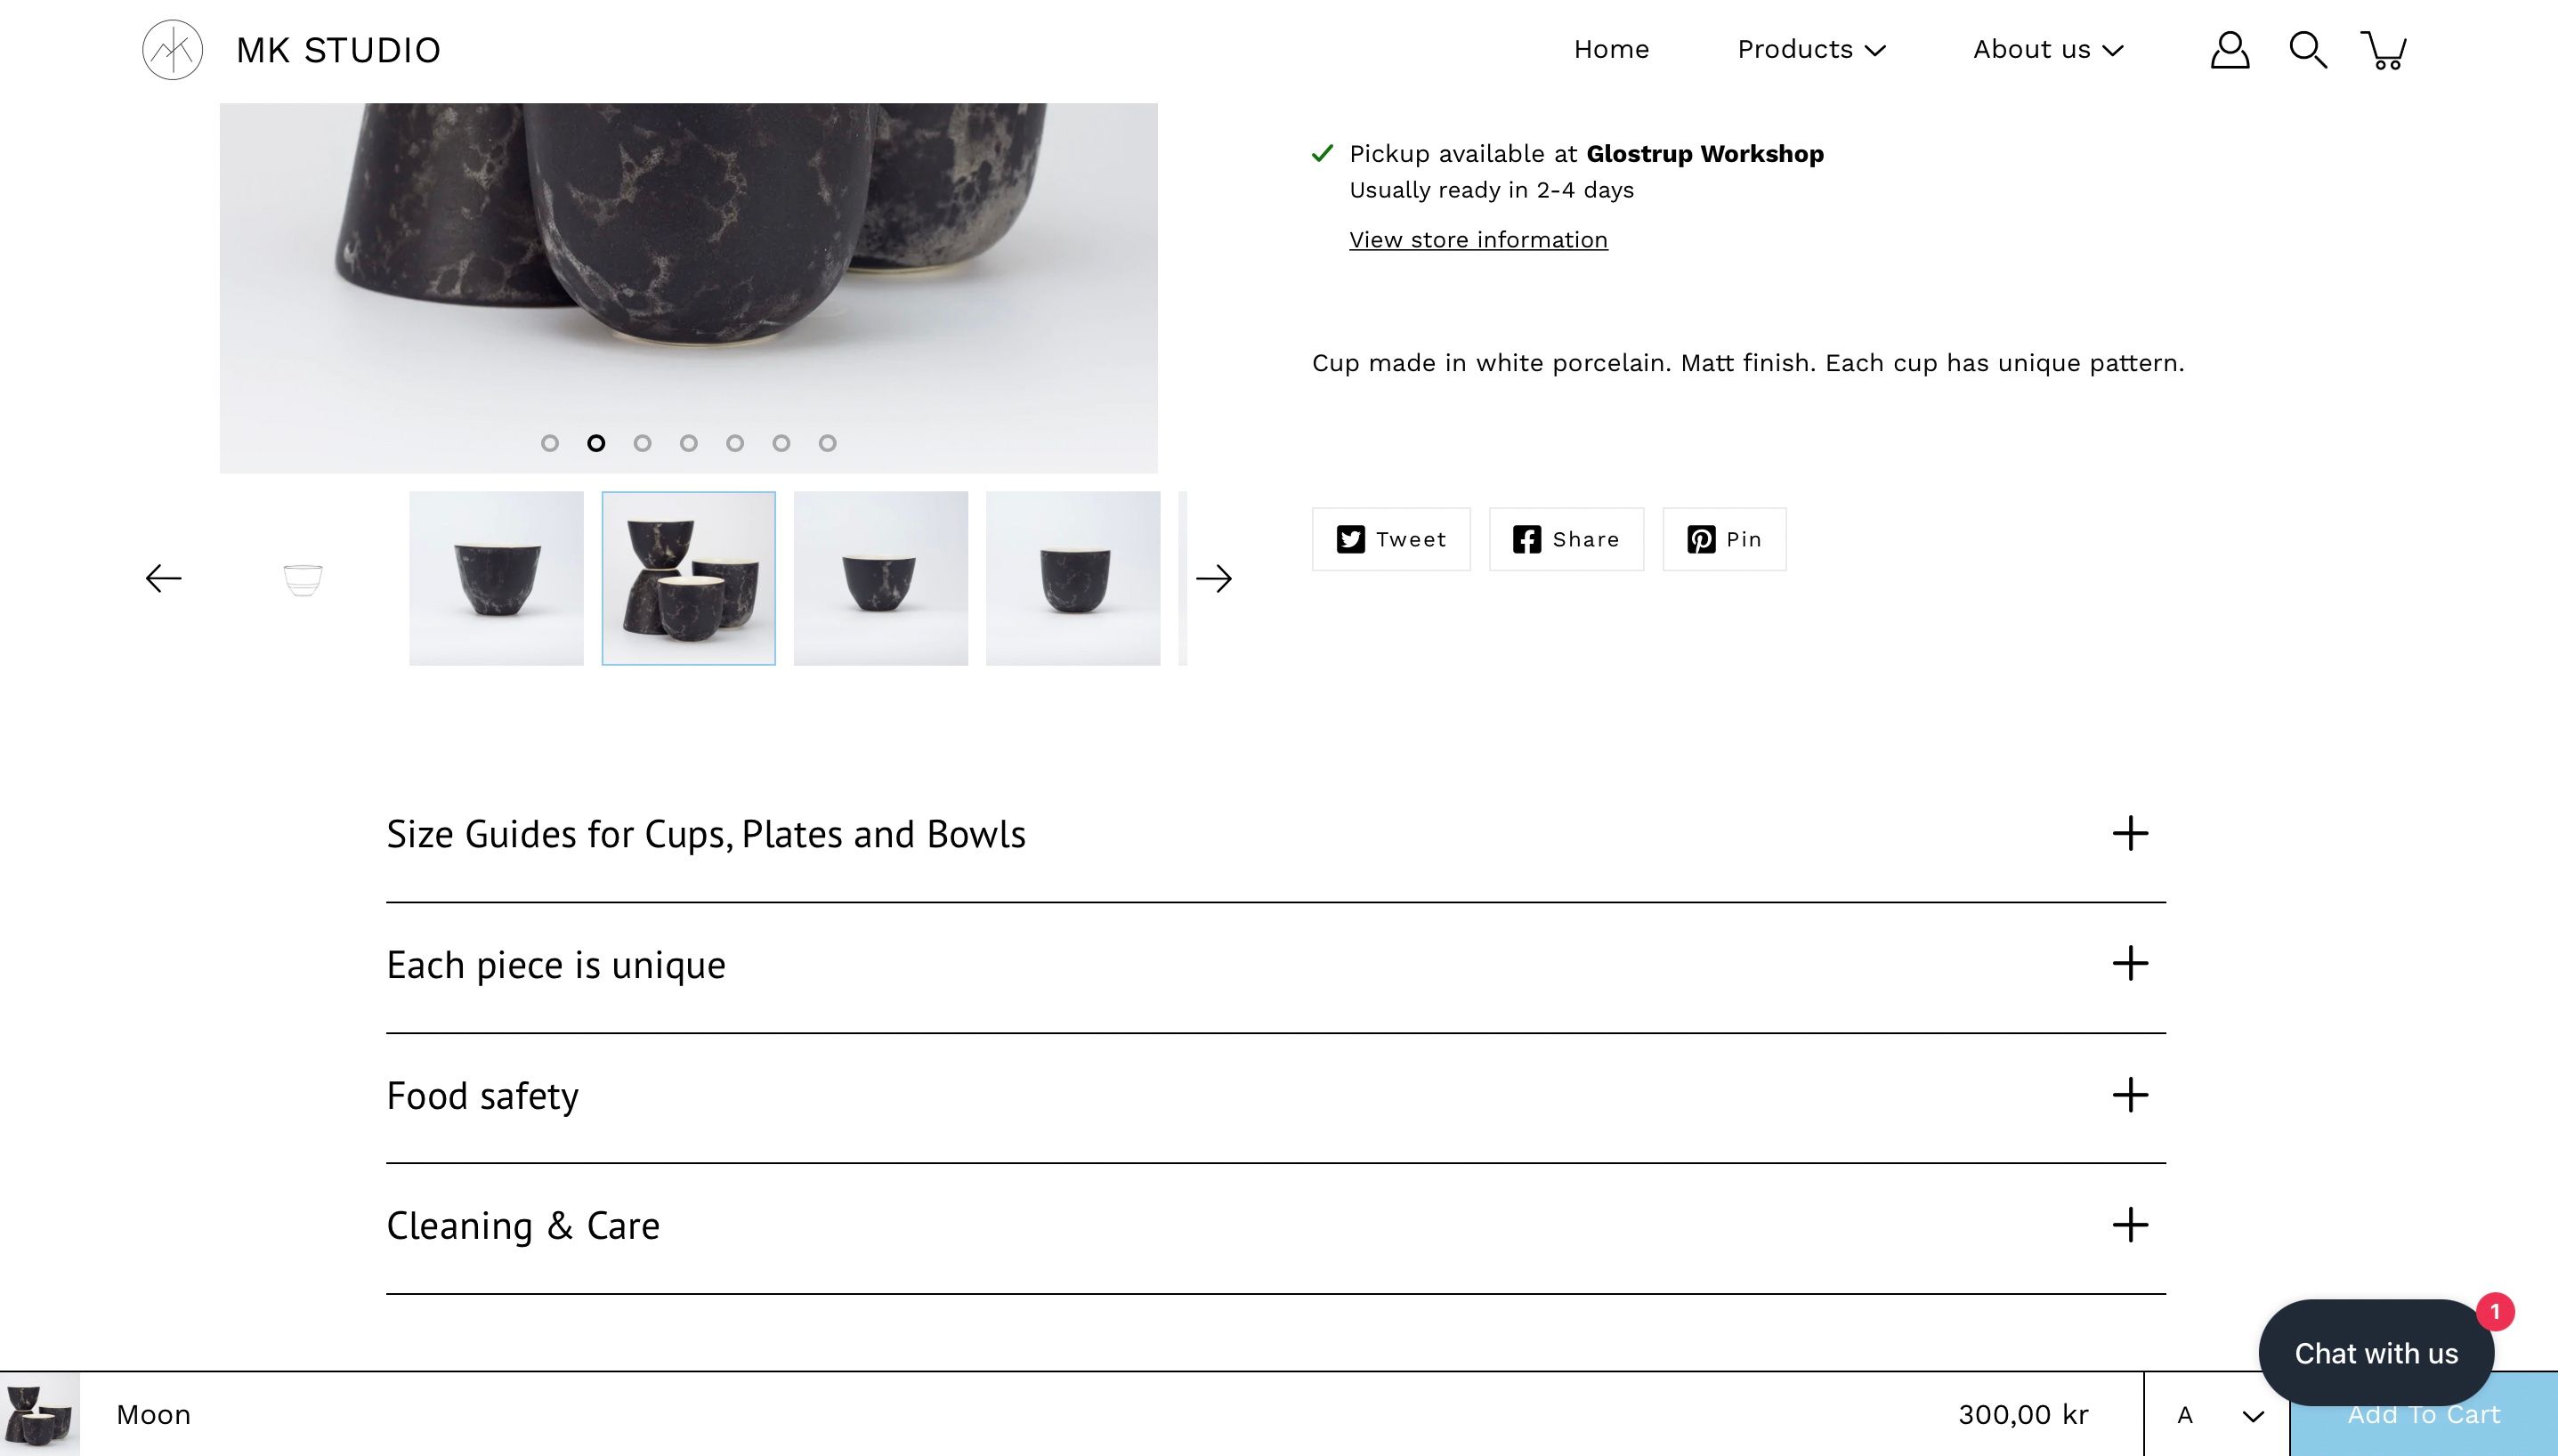Pin product on Pinterest

coord(1724,540)
